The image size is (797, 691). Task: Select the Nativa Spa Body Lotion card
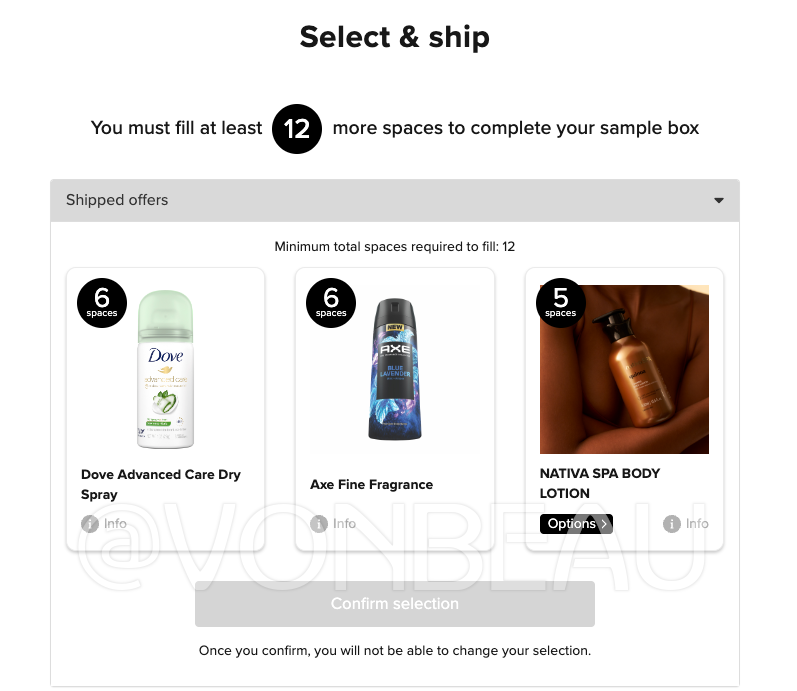624,409
